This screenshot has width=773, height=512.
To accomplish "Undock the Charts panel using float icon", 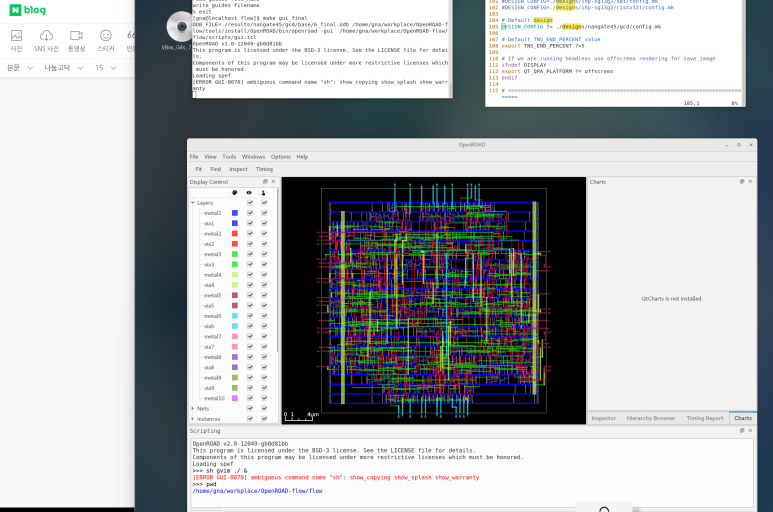I will (742, 182).
